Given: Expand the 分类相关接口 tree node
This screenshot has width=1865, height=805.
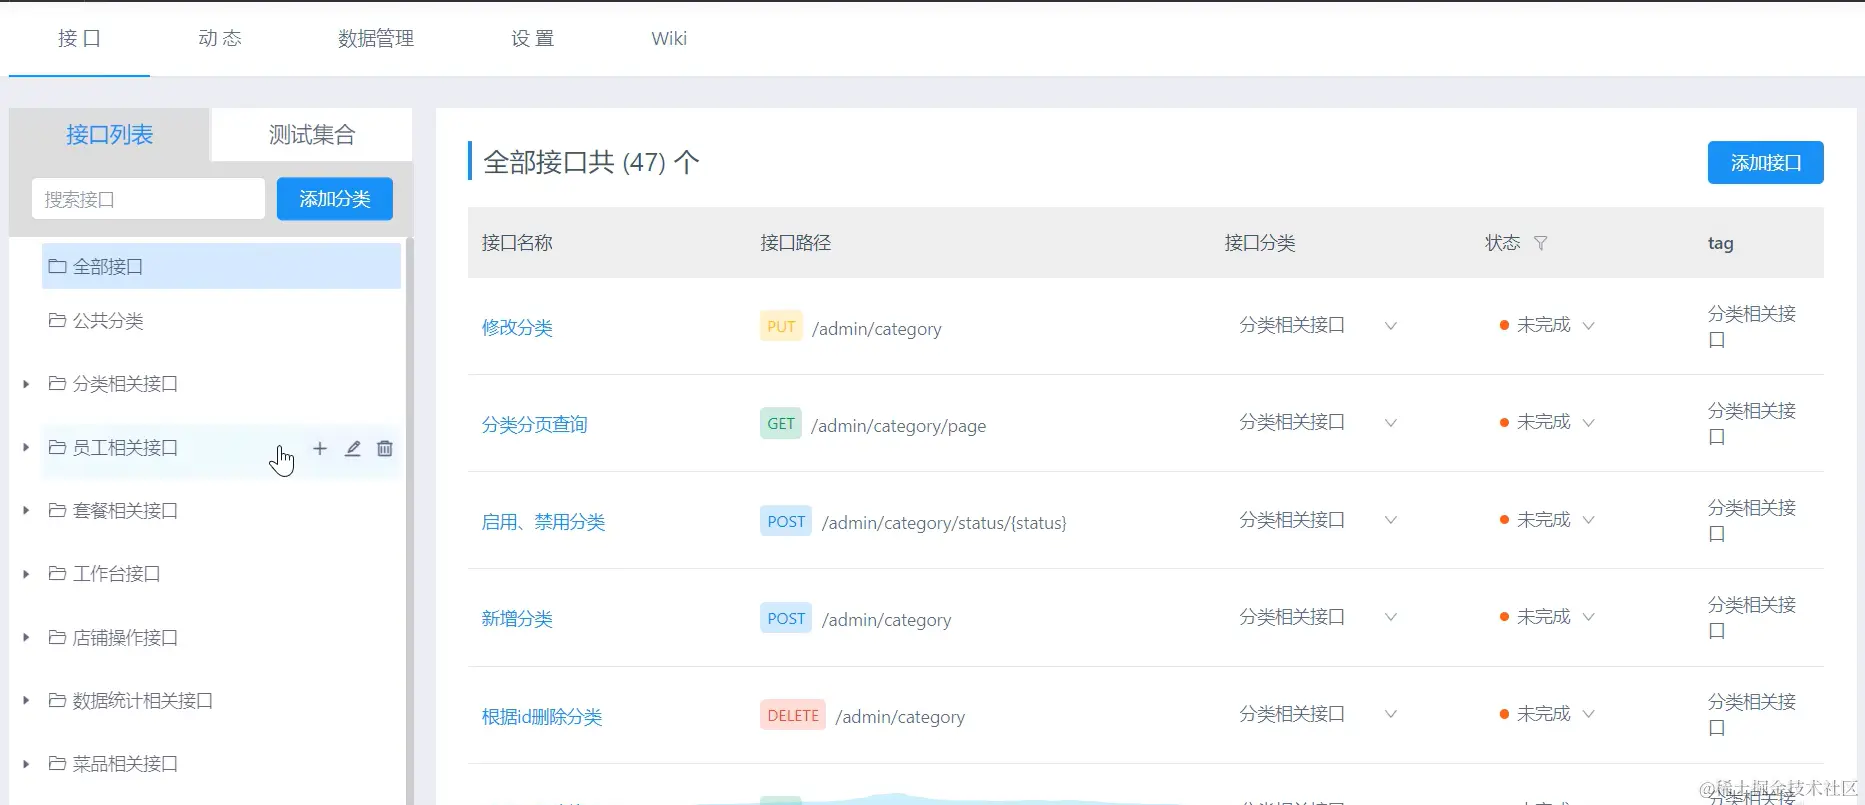Looking at the screenshot, I should coord(26,384).
